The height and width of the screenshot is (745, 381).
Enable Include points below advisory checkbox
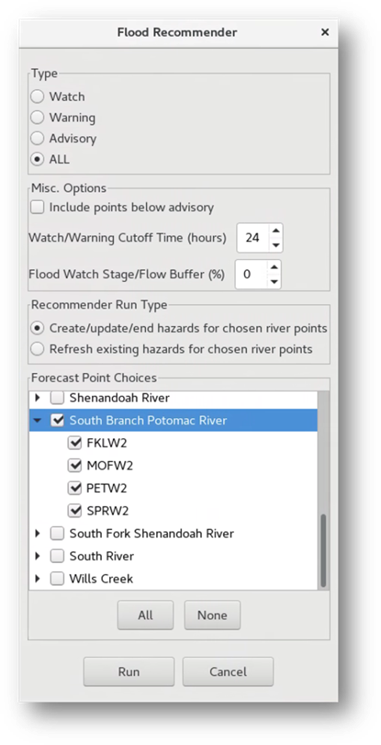pyautogui.click(x=37, y=208)
